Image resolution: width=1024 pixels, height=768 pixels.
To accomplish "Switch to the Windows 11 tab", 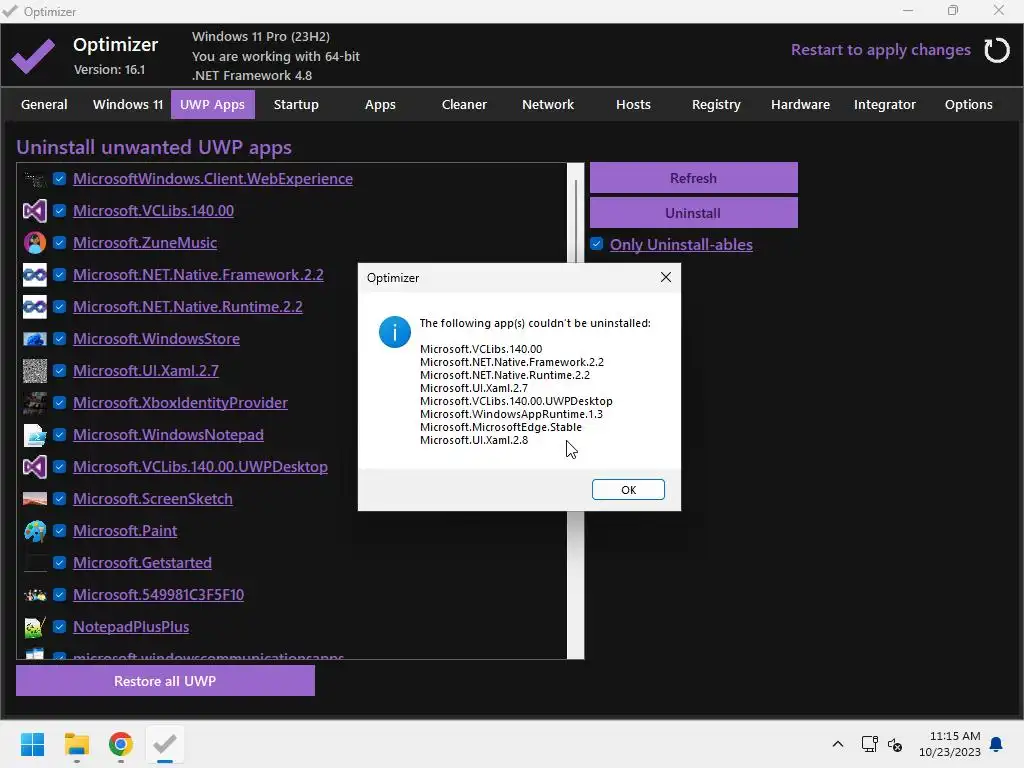I will pyautogui.click(x=128, y=104).
